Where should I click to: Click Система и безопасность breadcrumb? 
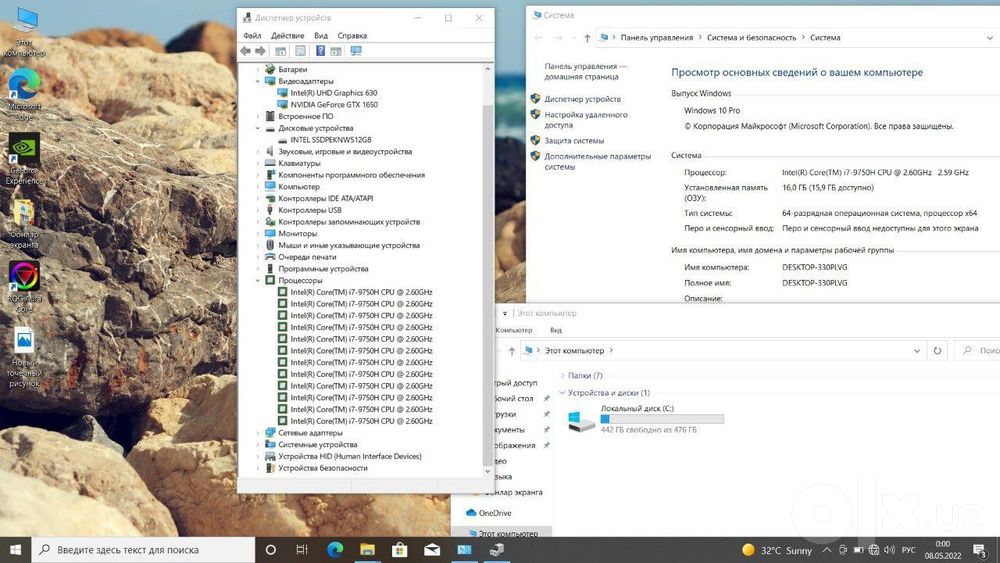751,38
